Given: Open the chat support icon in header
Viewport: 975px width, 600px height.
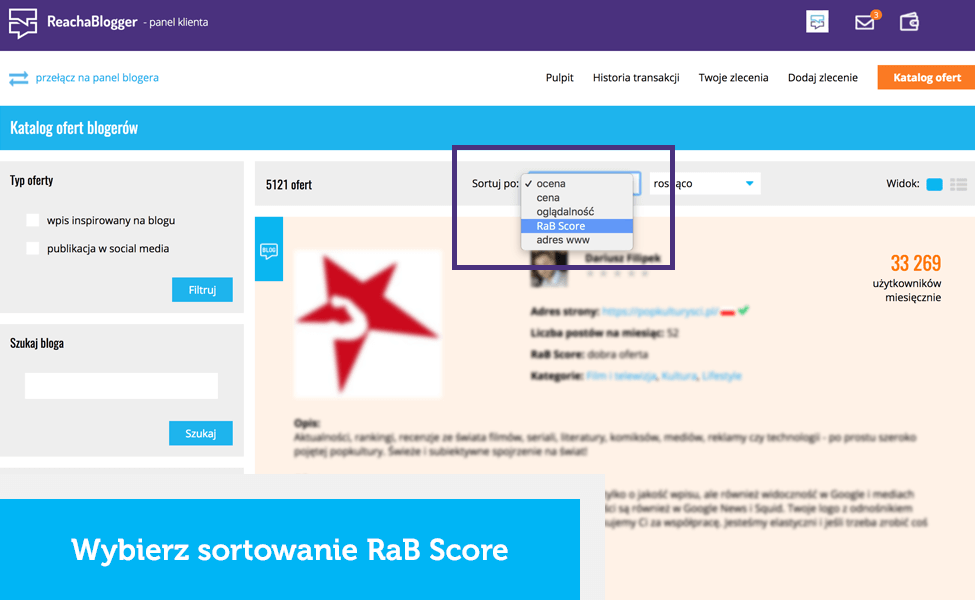Looking at the screenshot, I should tap(817, 22).
